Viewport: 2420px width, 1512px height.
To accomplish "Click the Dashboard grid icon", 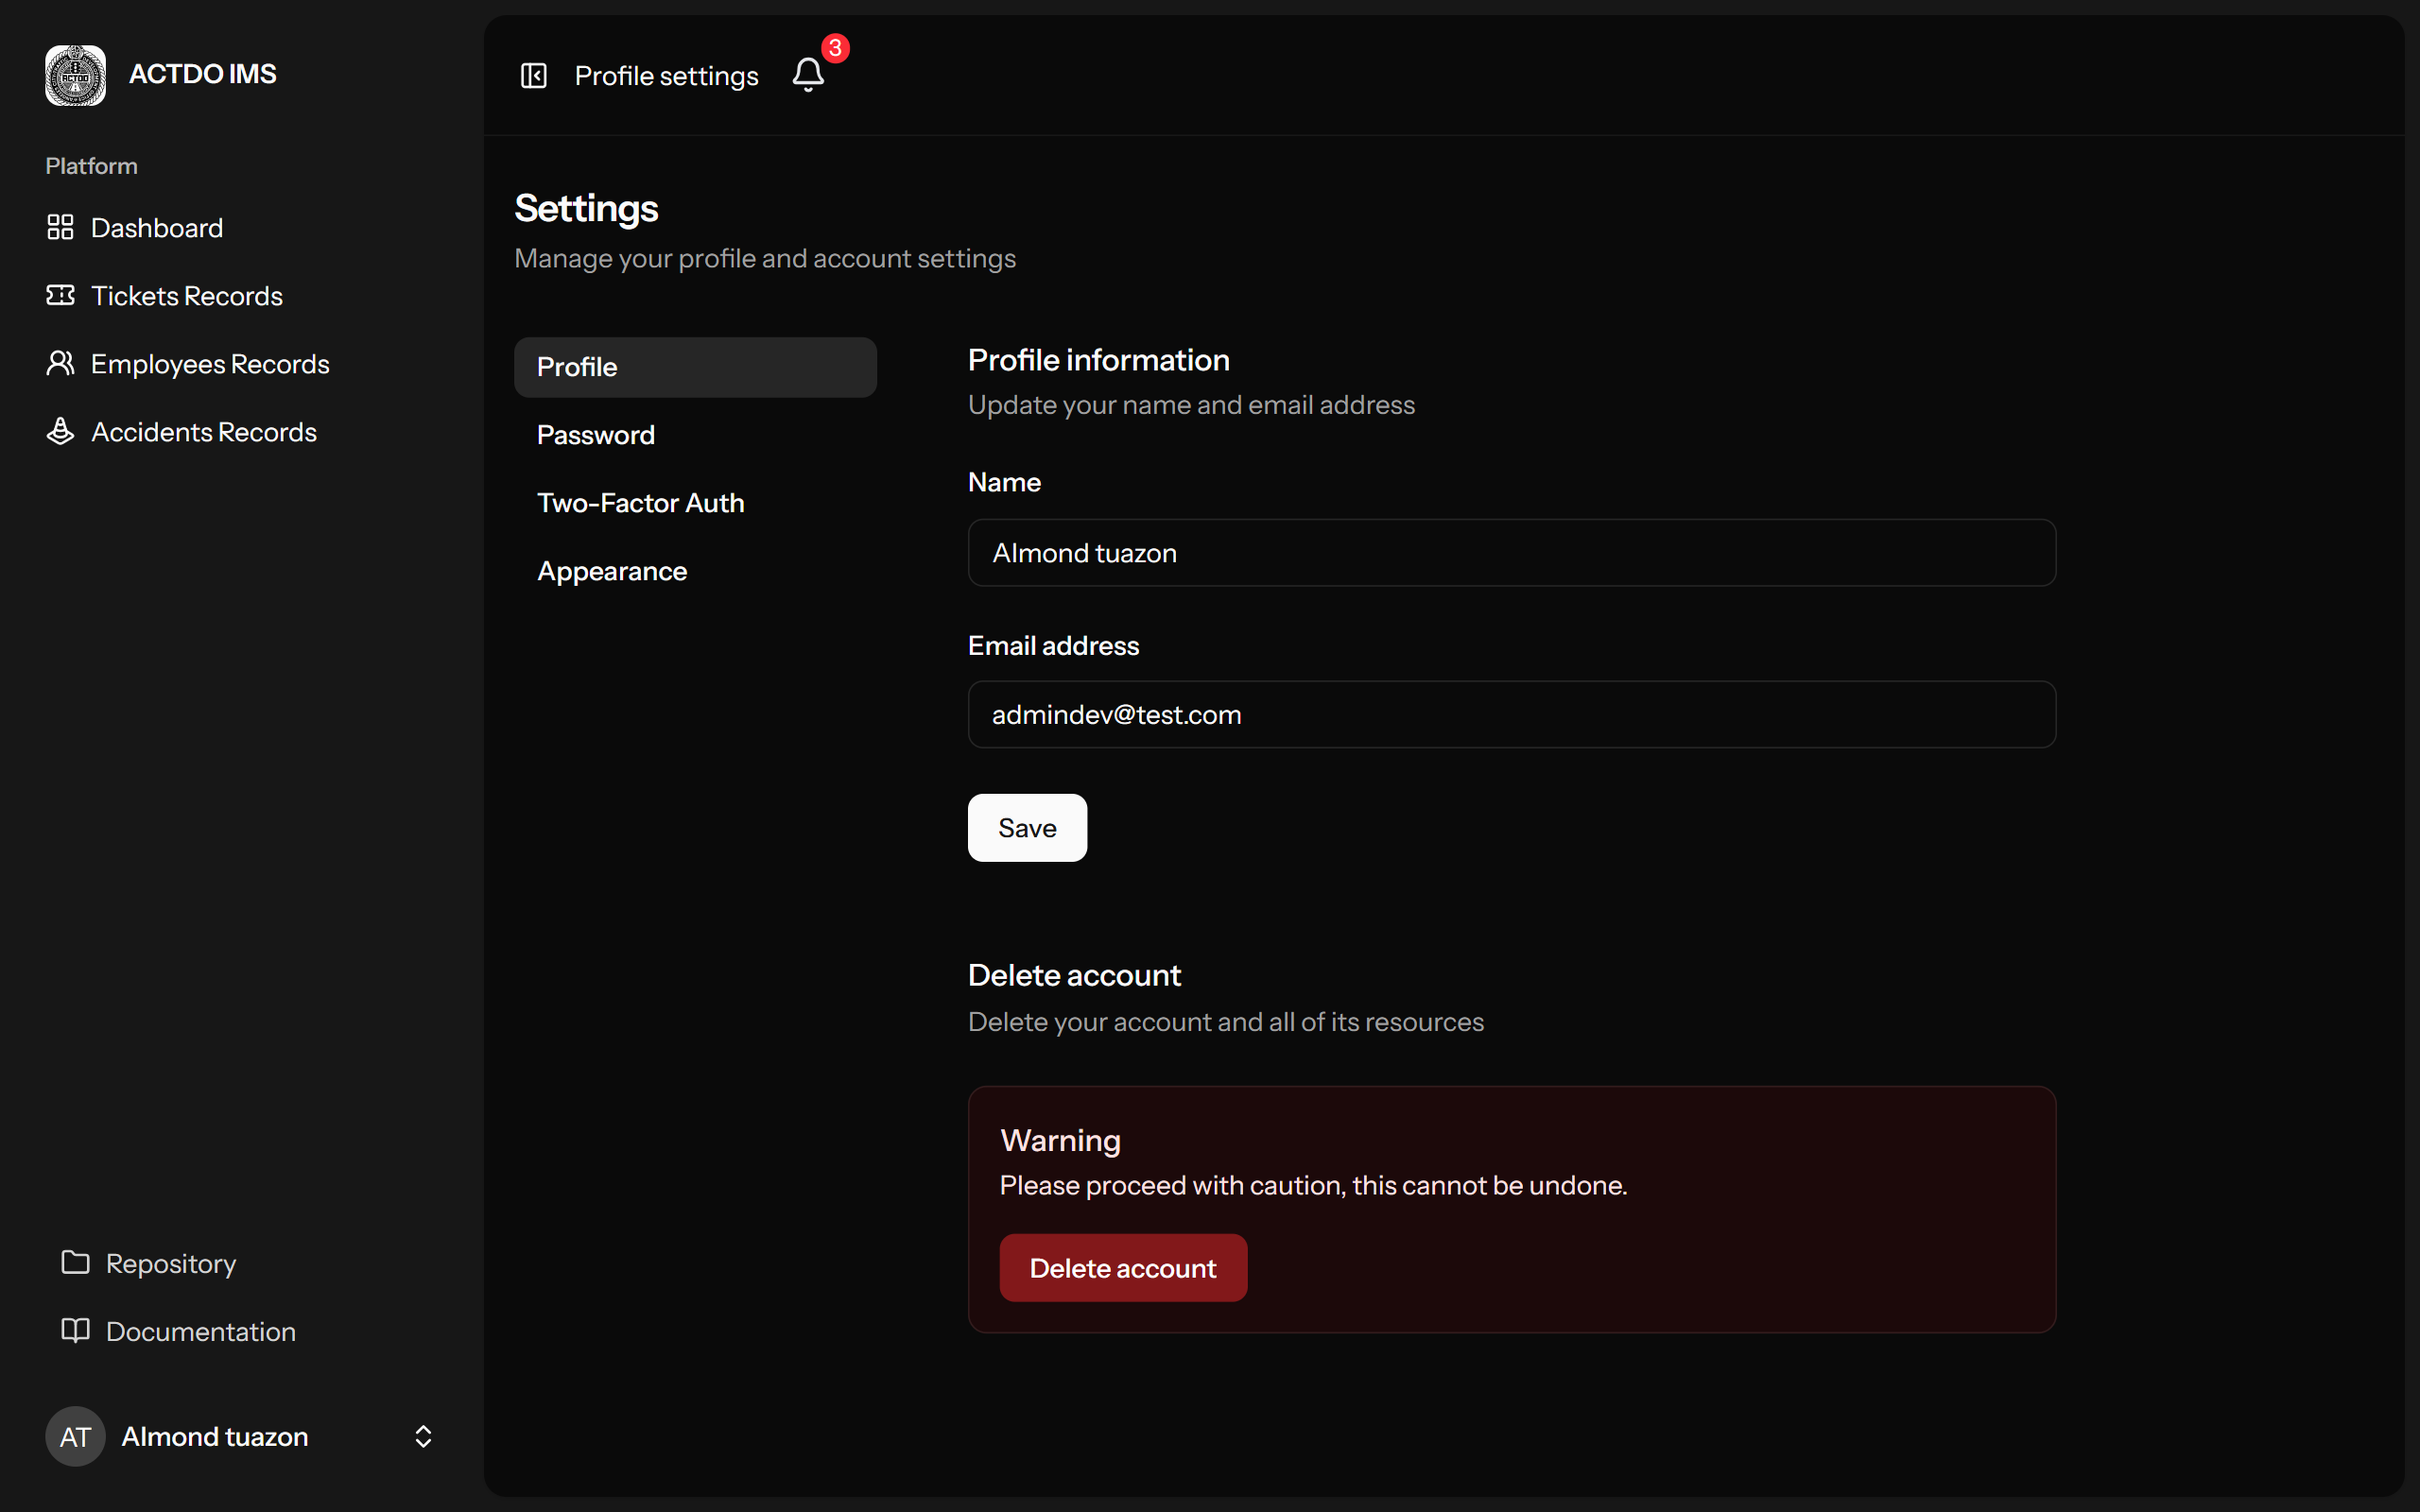I will tap(60, 228).
